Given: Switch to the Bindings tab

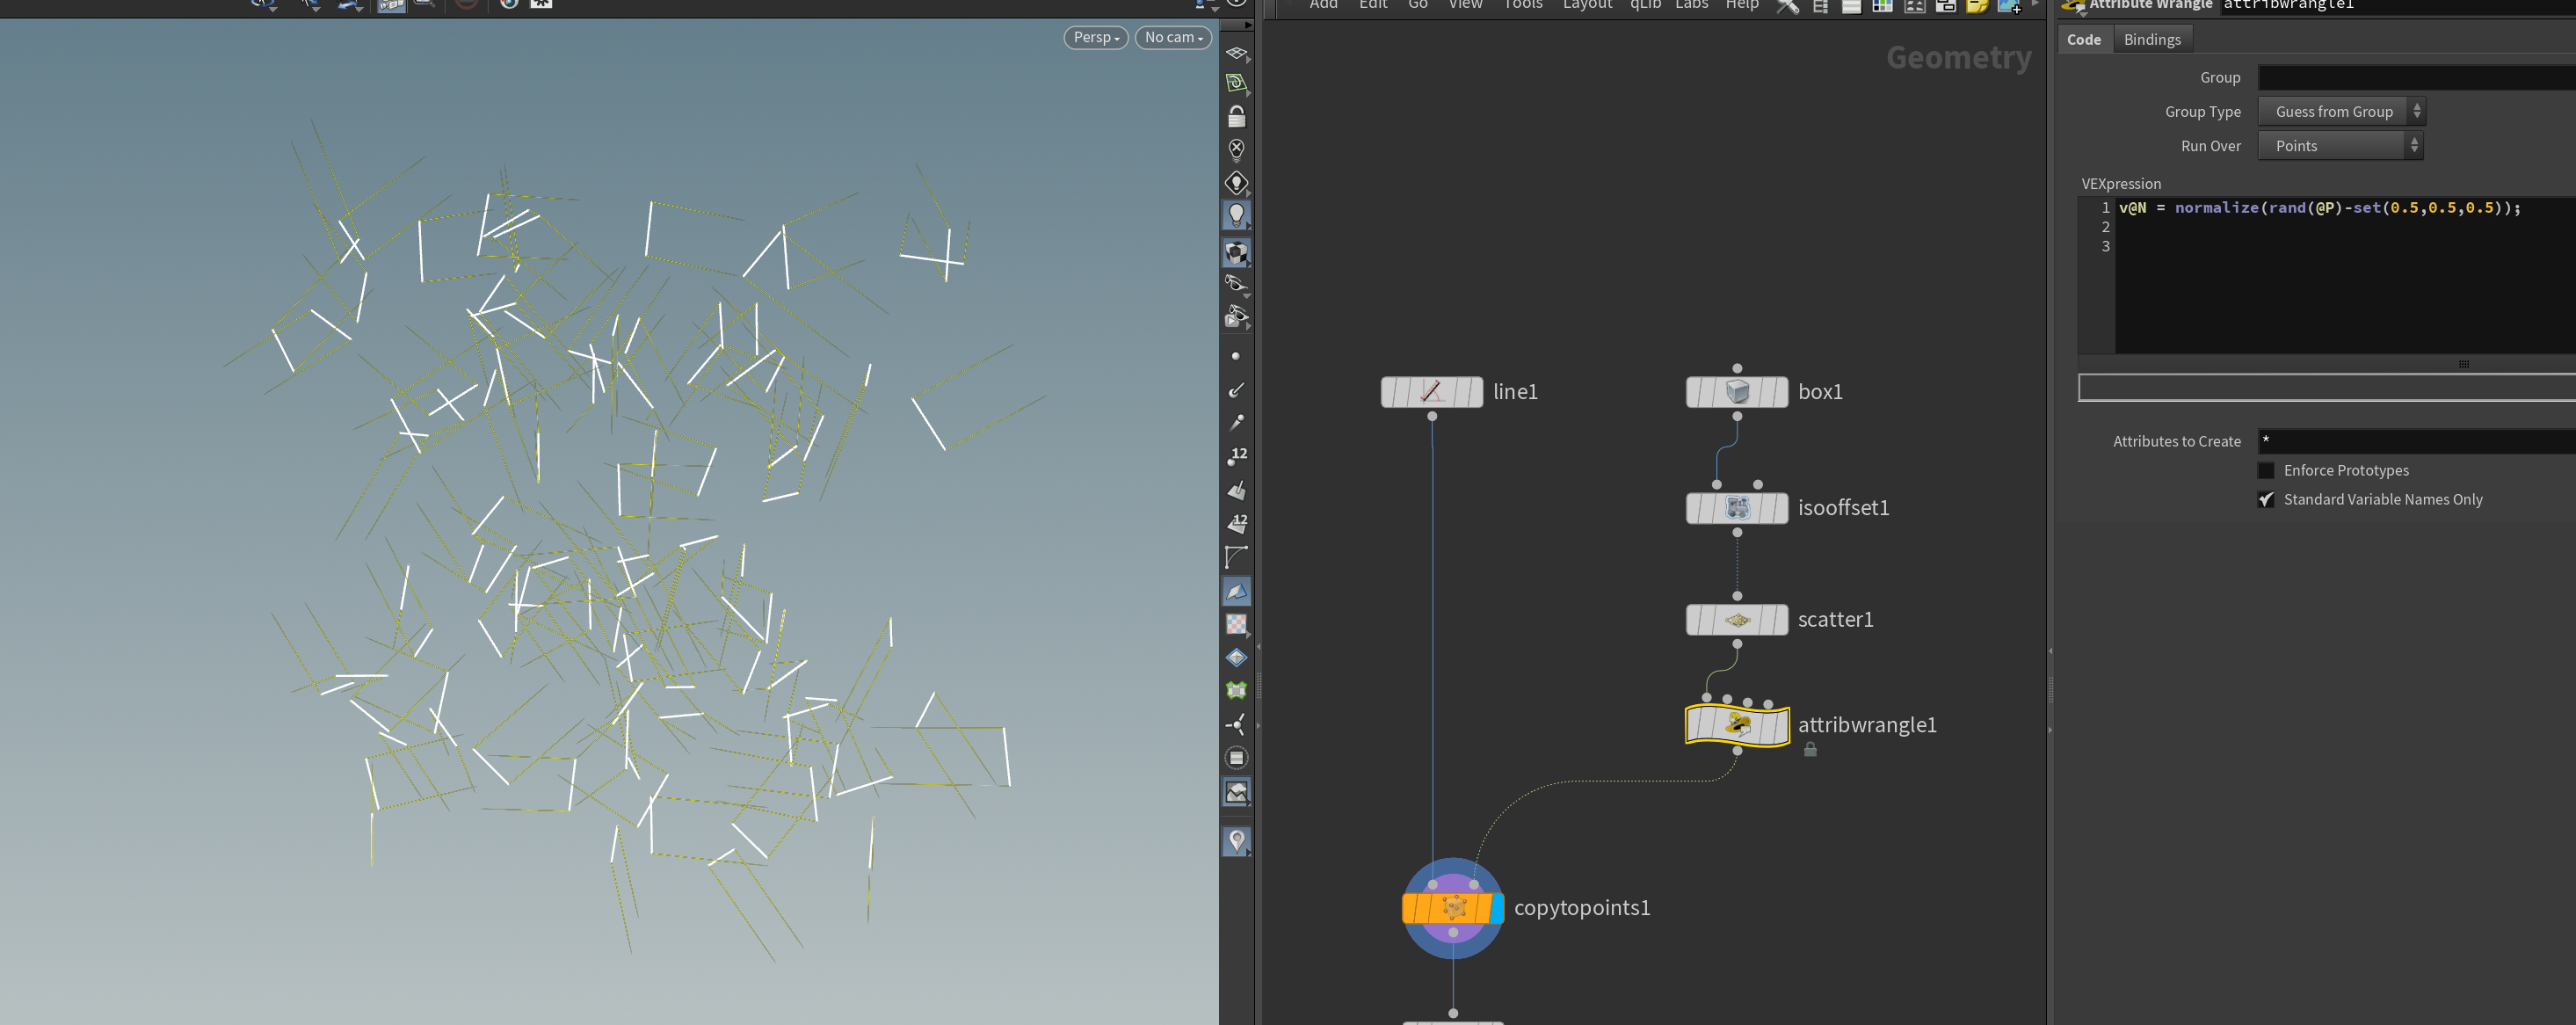Looking at the screenshot, I should (2152, 40).
